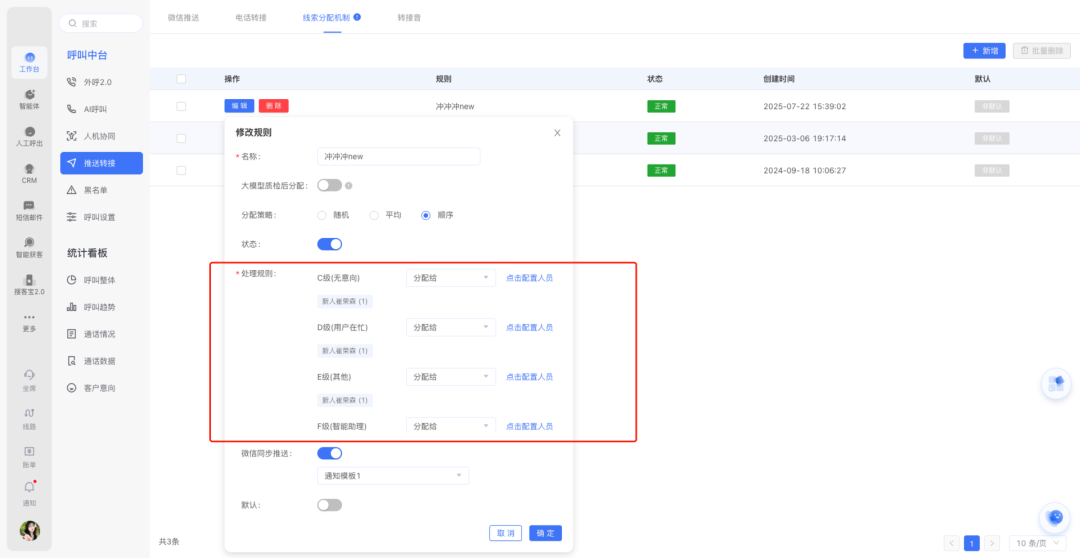Click the user avatar at bottom left
Image resolution: width=1080 pixels, height=558 pixels.
point(30,530)
